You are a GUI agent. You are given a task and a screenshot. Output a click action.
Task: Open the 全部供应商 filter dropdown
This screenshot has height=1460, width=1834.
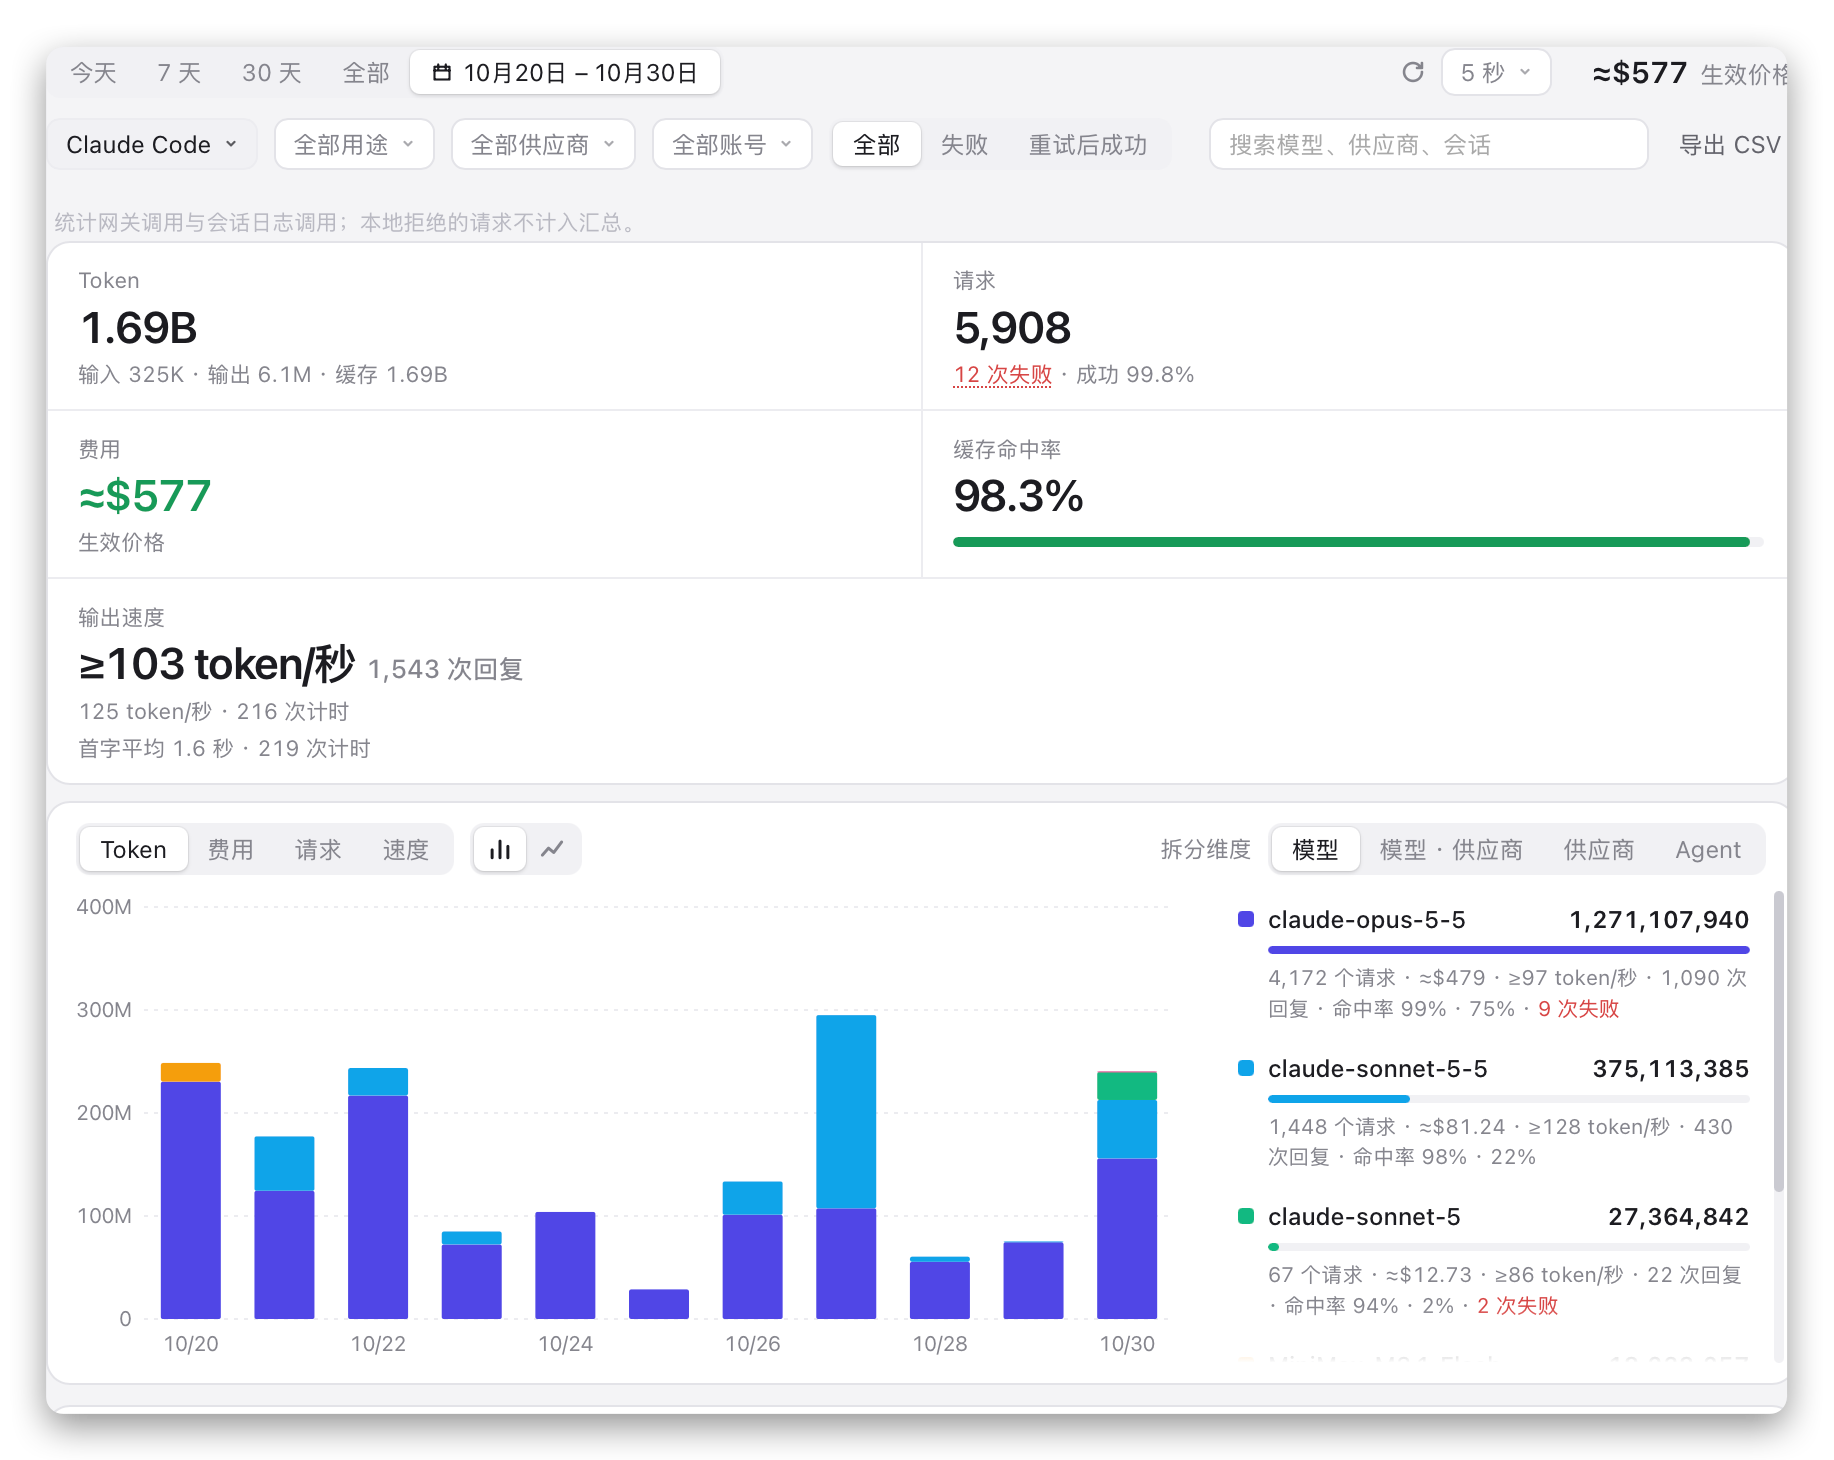(x=543, y=145)
